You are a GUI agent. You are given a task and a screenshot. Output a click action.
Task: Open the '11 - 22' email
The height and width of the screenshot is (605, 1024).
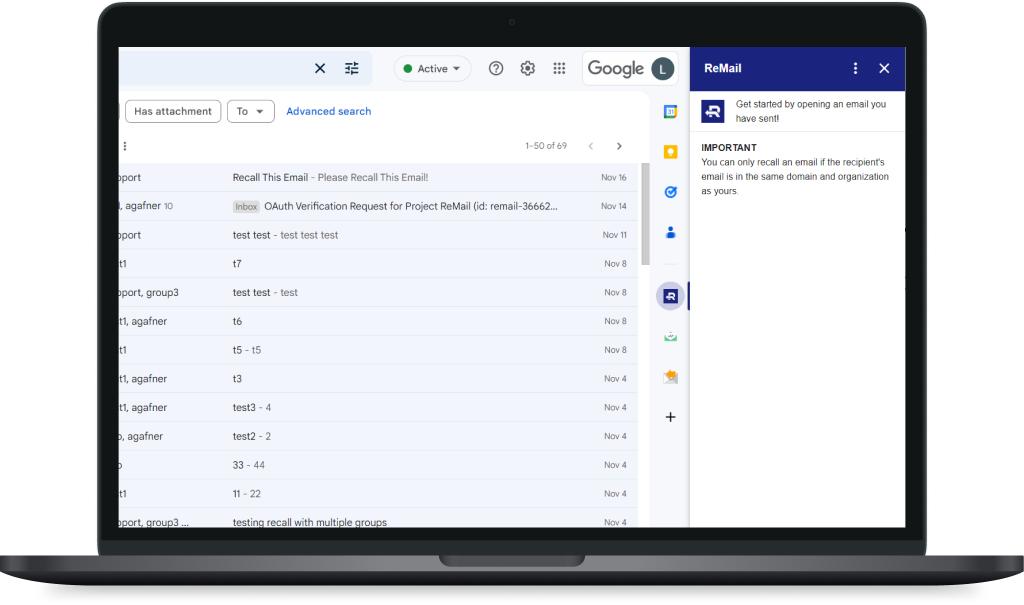(379, 493)
